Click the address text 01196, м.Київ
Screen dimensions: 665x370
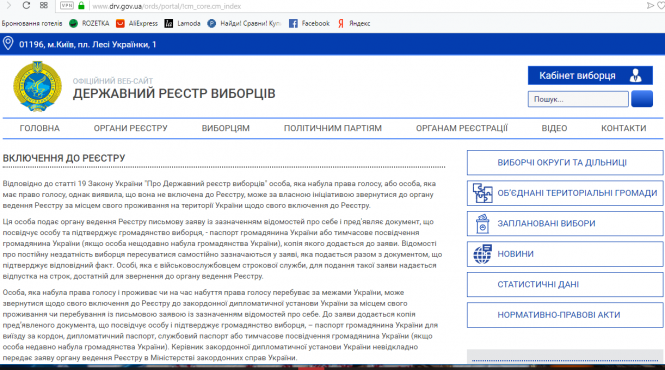[x=87, y=44]
